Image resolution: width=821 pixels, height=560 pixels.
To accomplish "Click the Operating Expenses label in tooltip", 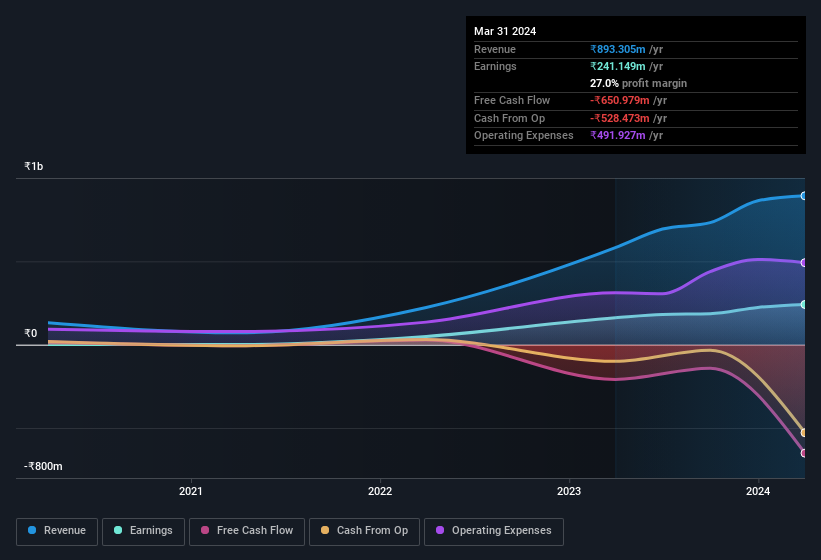I will [x=524, y=136].
